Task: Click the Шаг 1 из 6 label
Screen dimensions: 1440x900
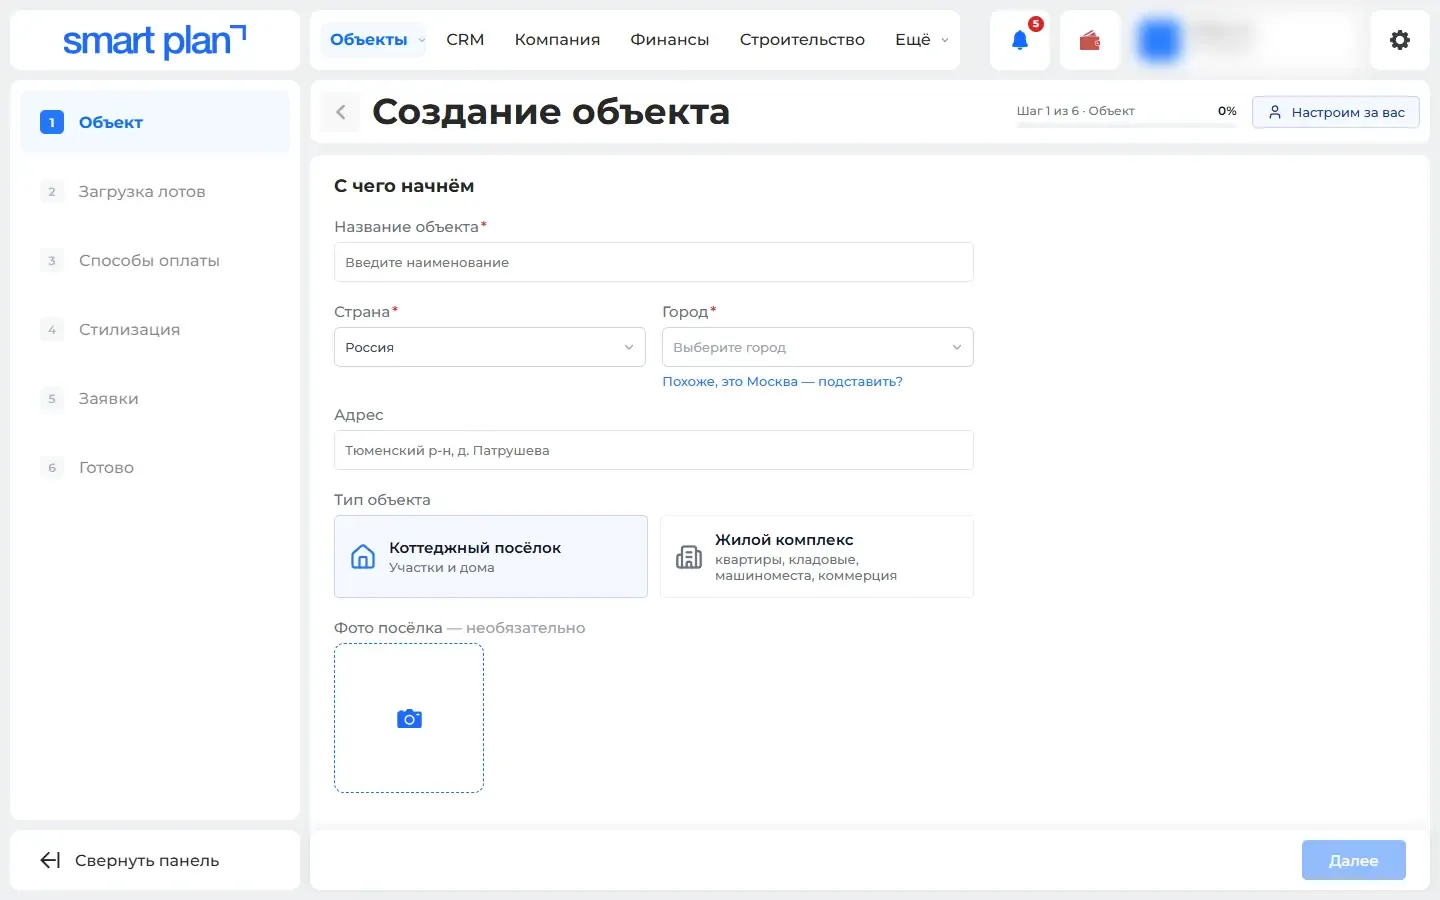Action: click(x=1076, y=111)
